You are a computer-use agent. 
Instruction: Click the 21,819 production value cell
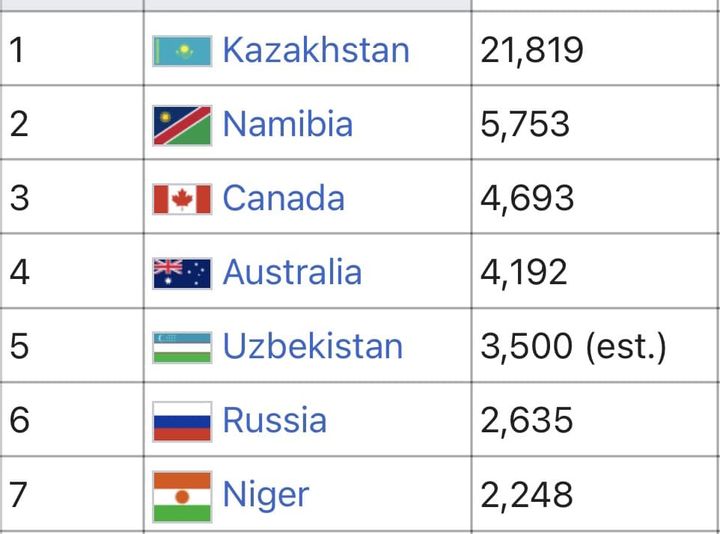pos(531,50)
